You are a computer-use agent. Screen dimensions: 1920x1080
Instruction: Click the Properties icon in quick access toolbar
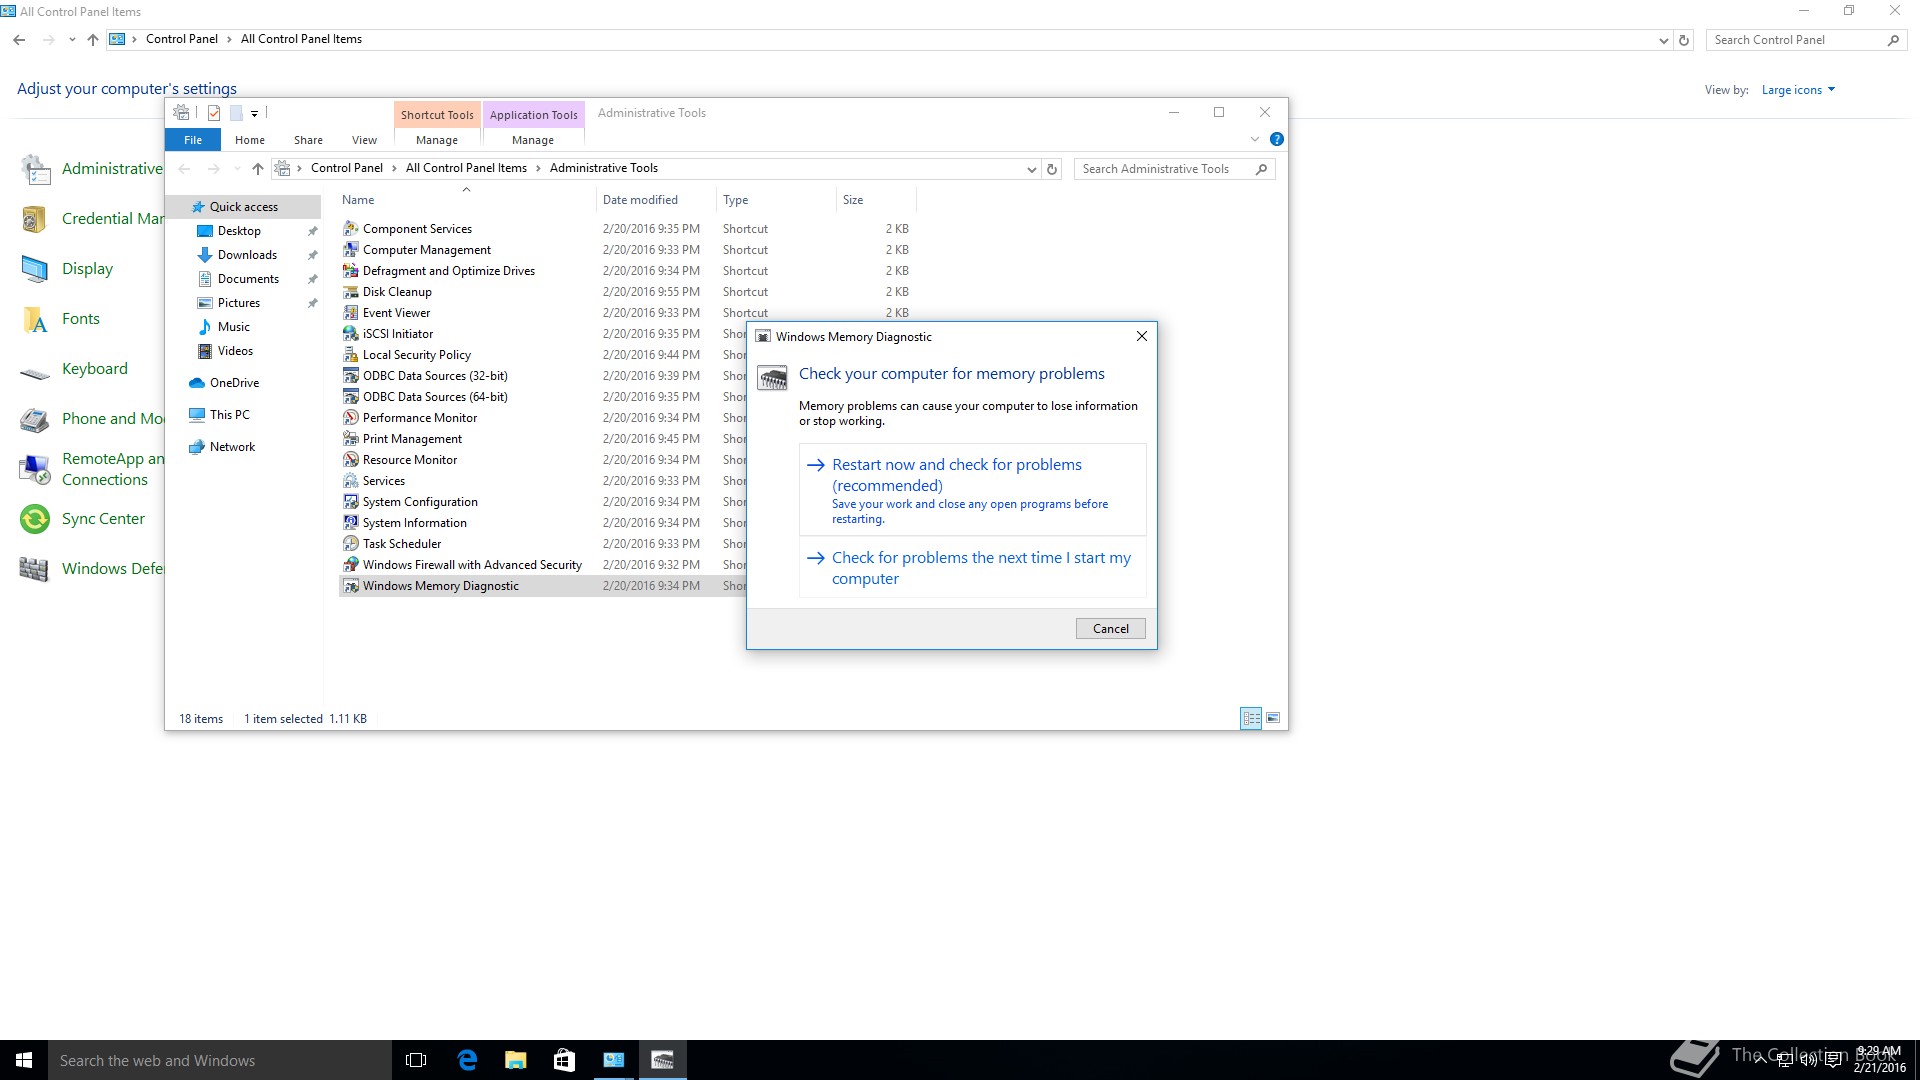pos(213,113)
